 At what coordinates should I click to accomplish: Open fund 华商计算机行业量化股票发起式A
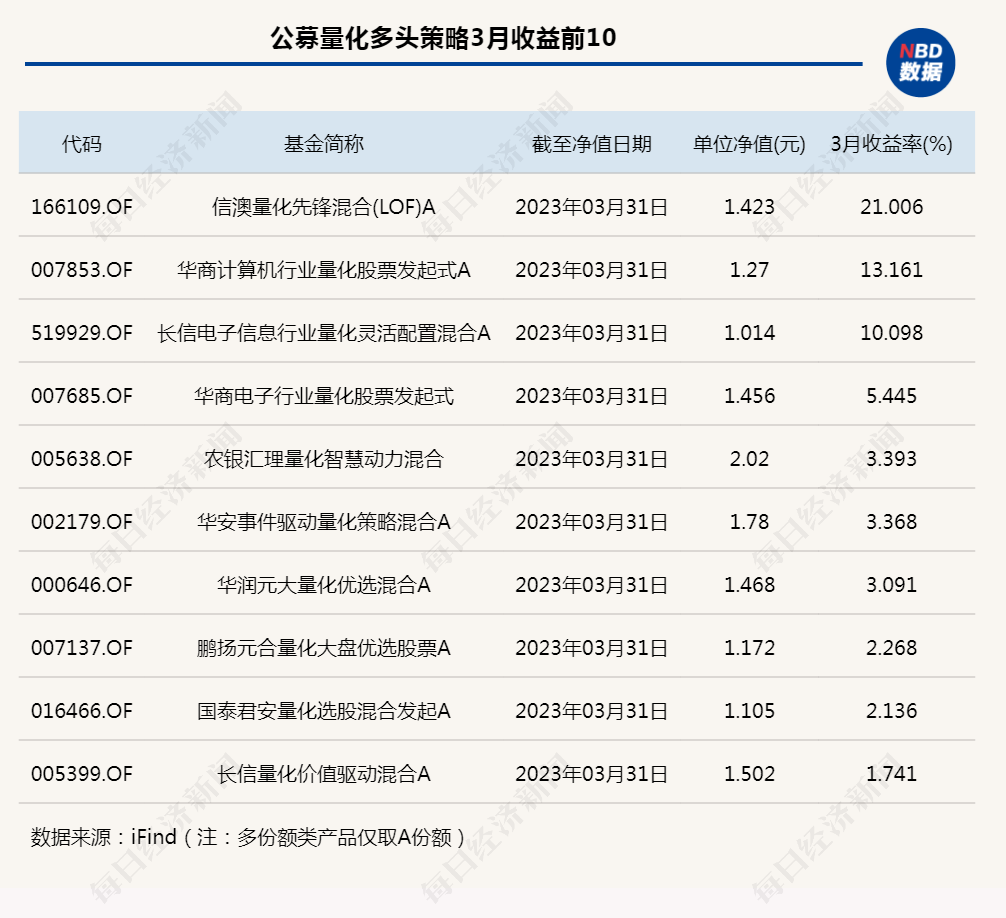[x=323, y=270]
